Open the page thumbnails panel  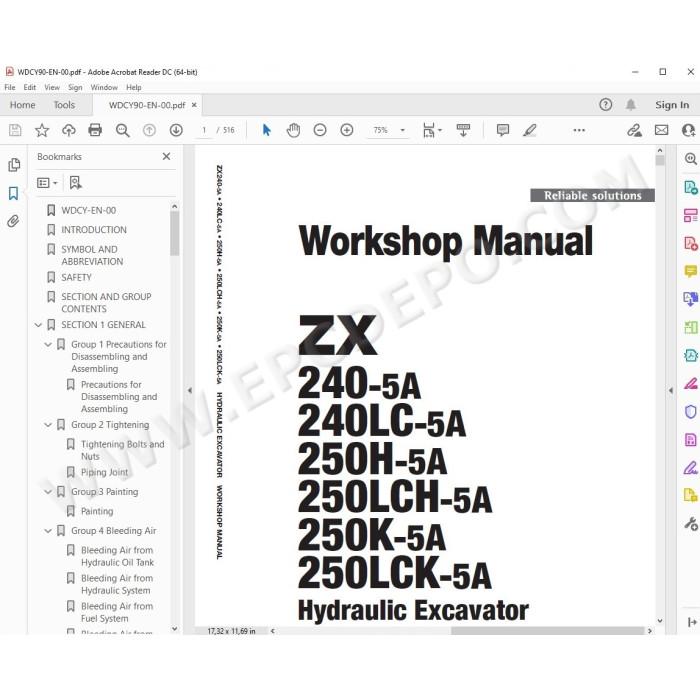tap(14, 165)
